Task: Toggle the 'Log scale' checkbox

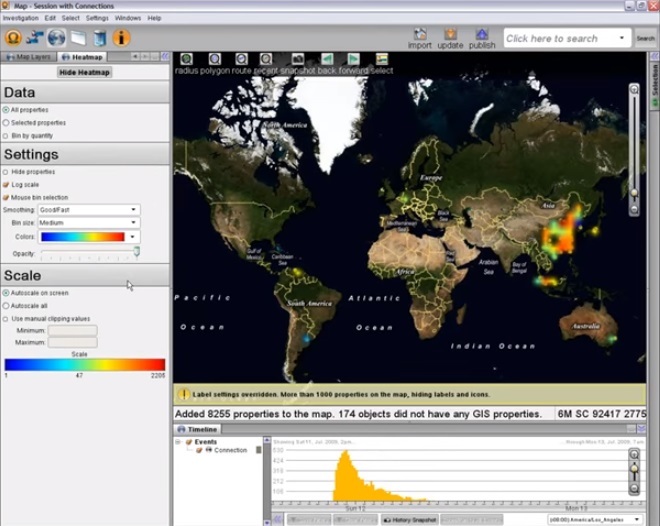Action: click(x=6, y=185)
